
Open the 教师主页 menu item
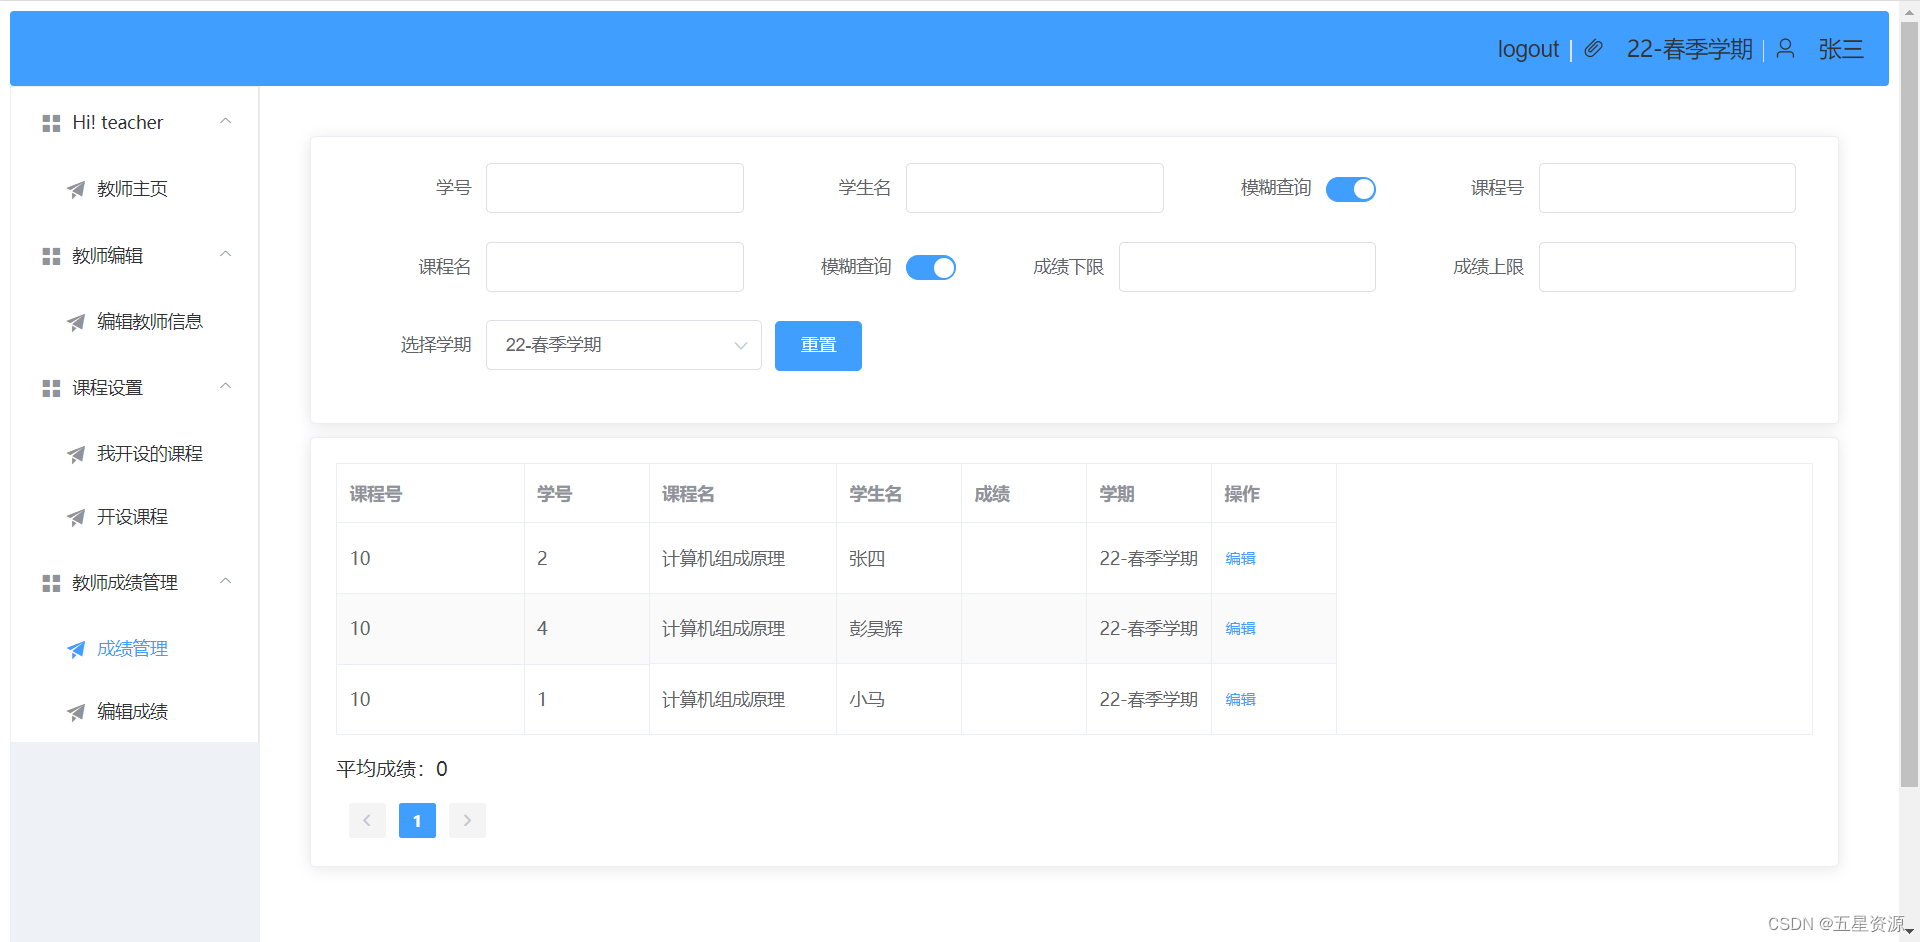coord(135,189)
